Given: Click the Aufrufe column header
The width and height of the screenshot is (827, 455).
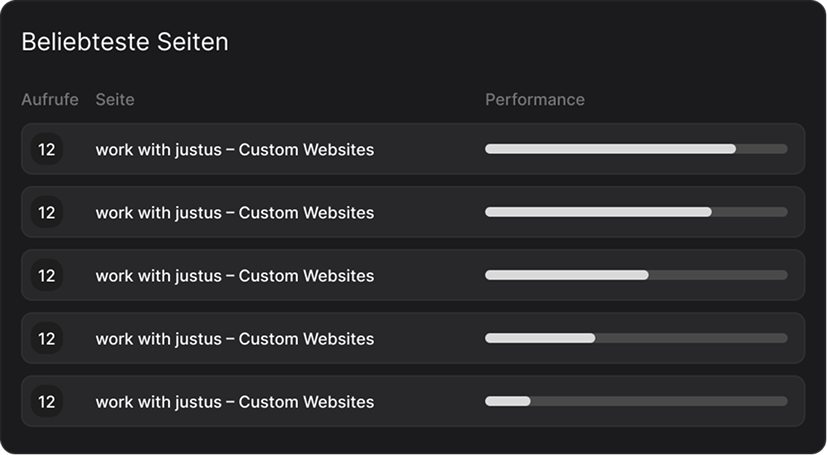Looking at the screenshot, I should 49,100.
